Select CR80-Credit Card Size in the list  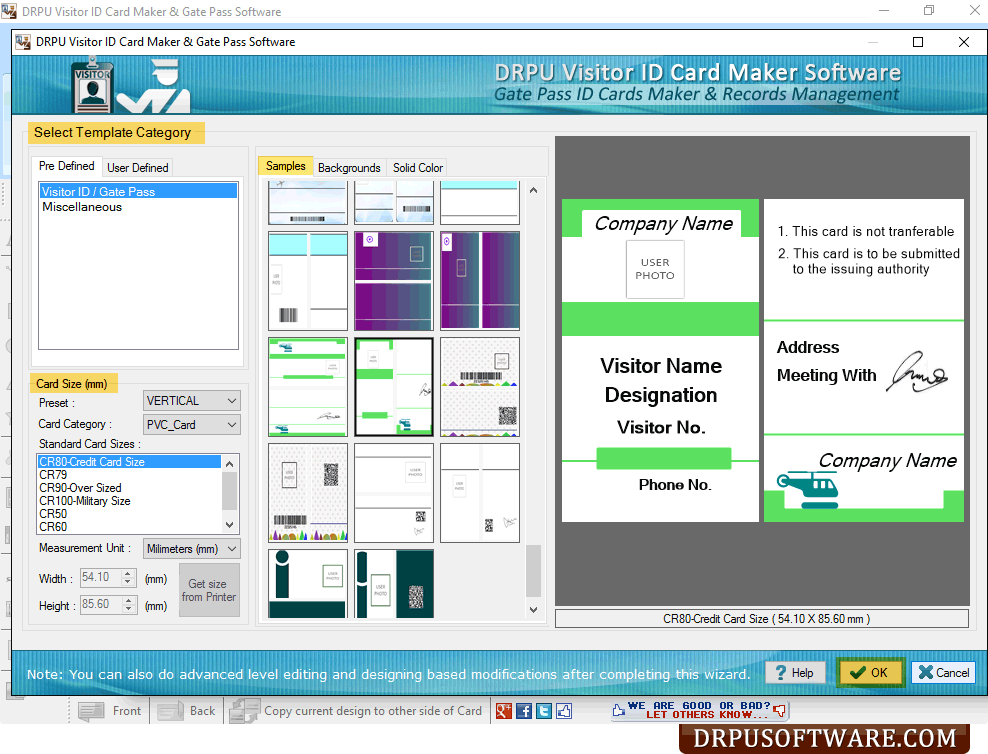(x=129, y=462)
